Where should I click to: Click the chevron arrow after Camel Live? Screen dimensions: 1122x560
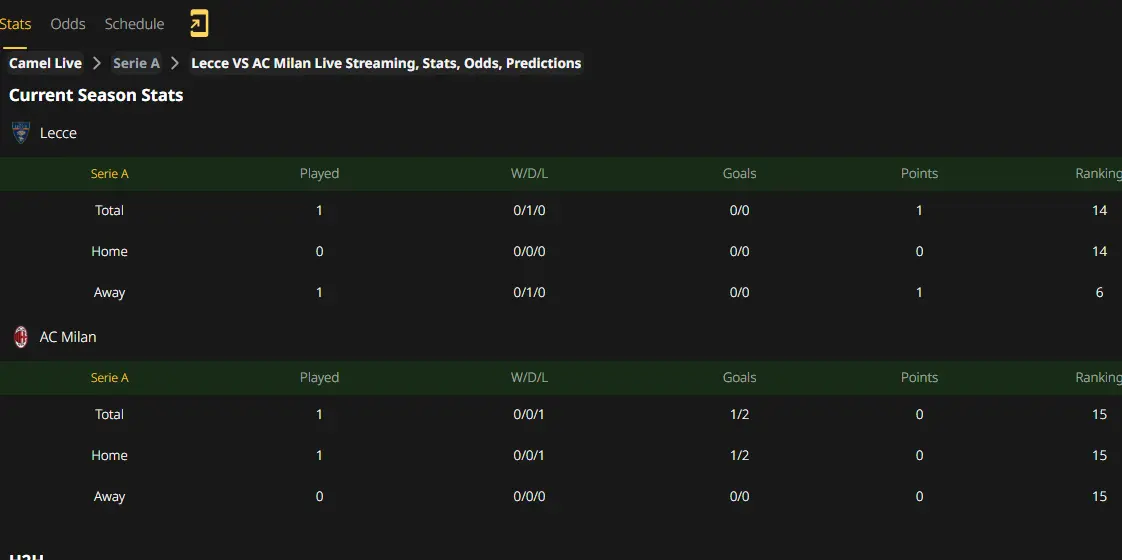[97, 64]
